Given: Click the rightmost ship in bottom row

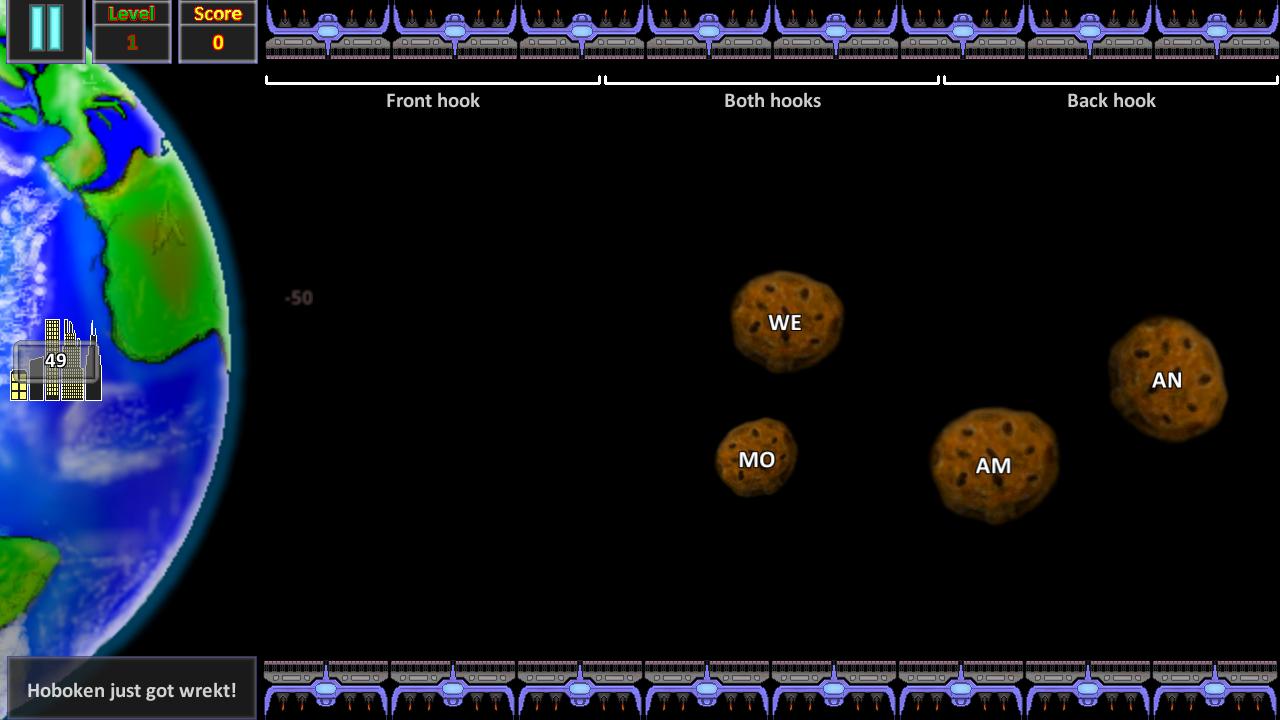Looking at the screenshot, I should pos(1214,688).
